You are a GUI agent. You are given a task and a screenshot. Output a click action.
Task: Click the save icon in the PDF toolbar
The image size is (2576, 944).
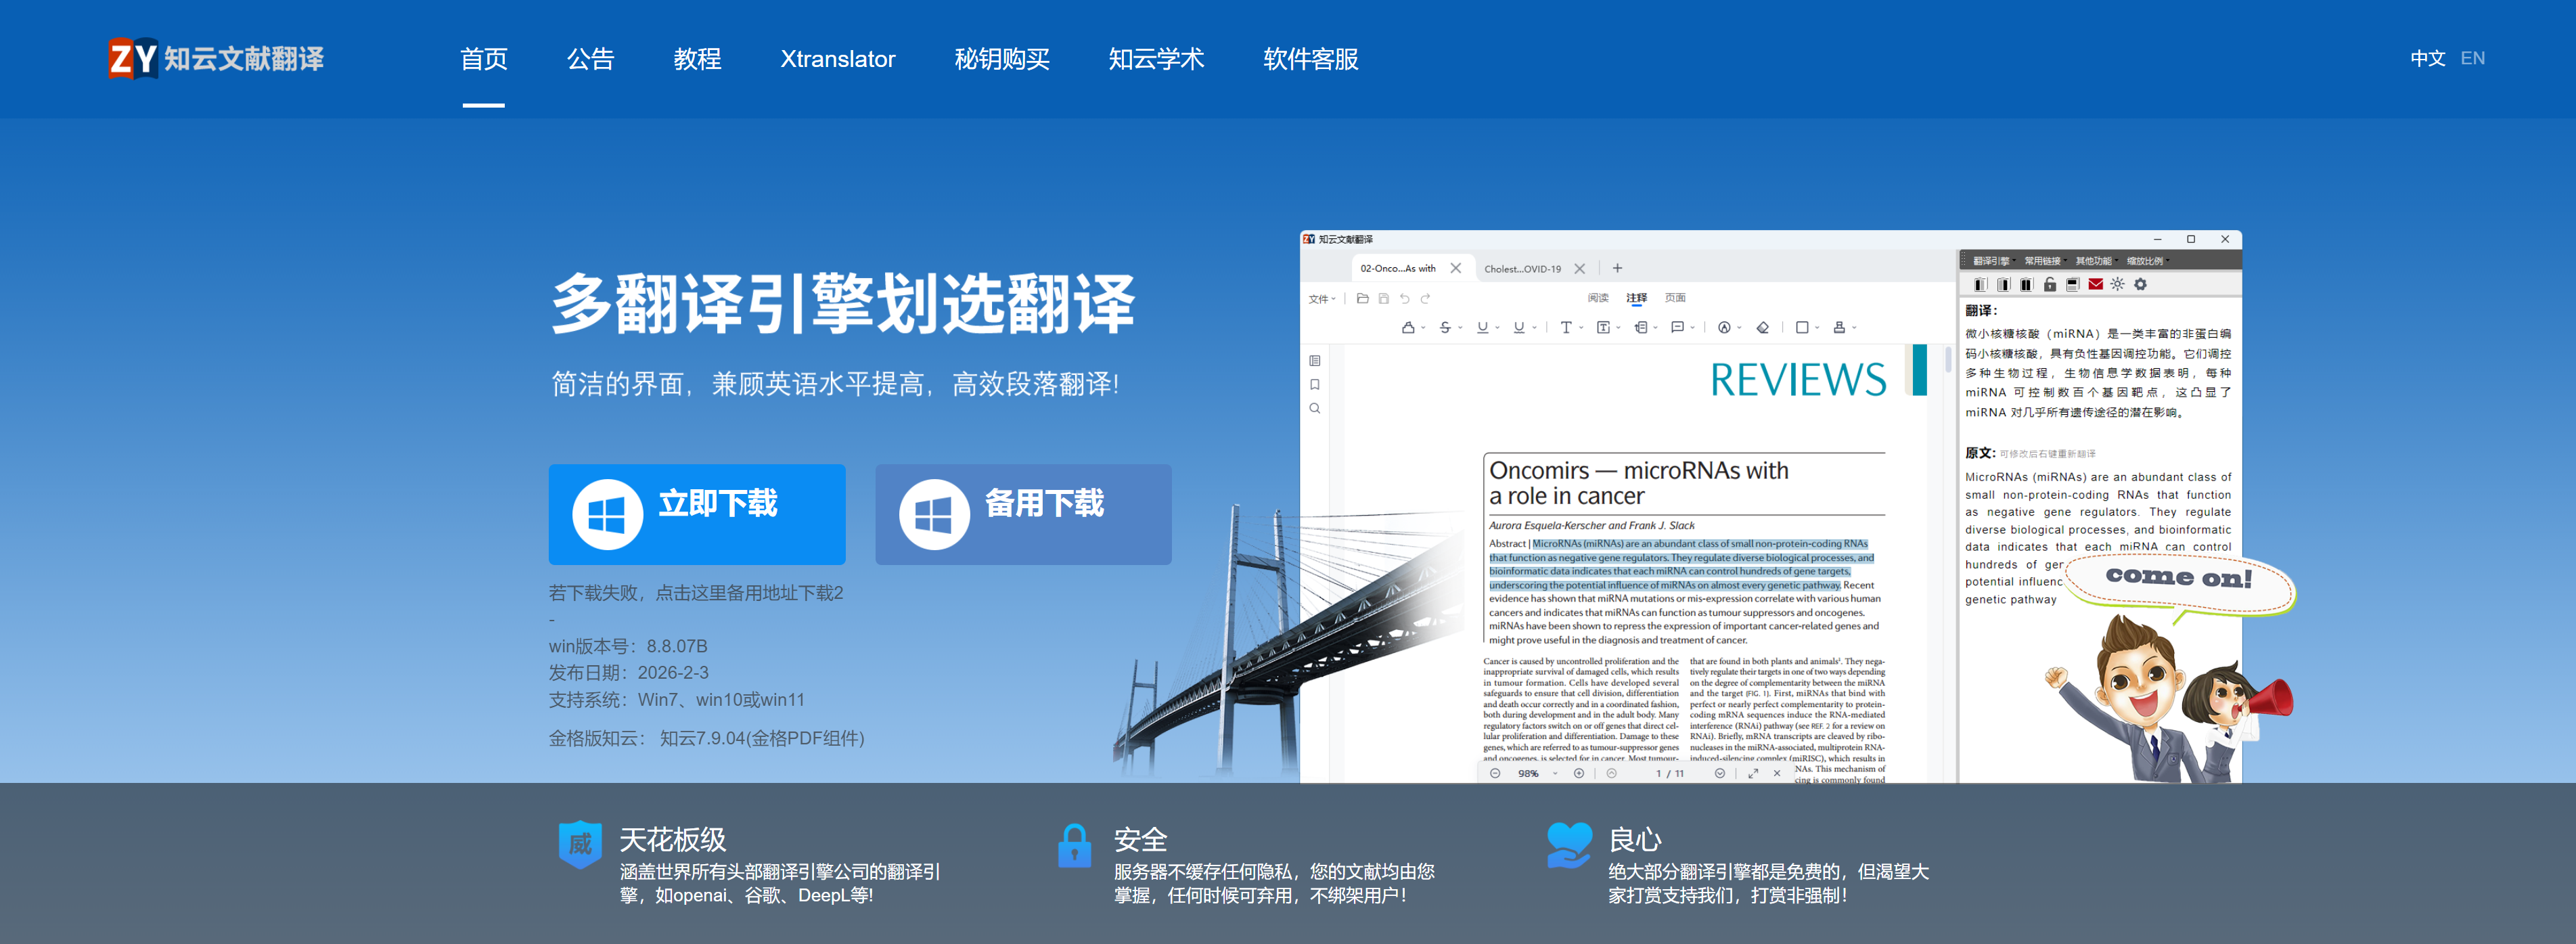click(x=1384, y=299)
